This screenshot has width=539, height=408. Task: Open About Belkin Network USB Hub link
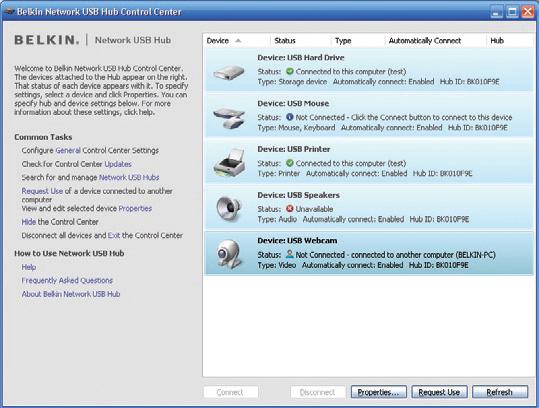pos(71,294)
